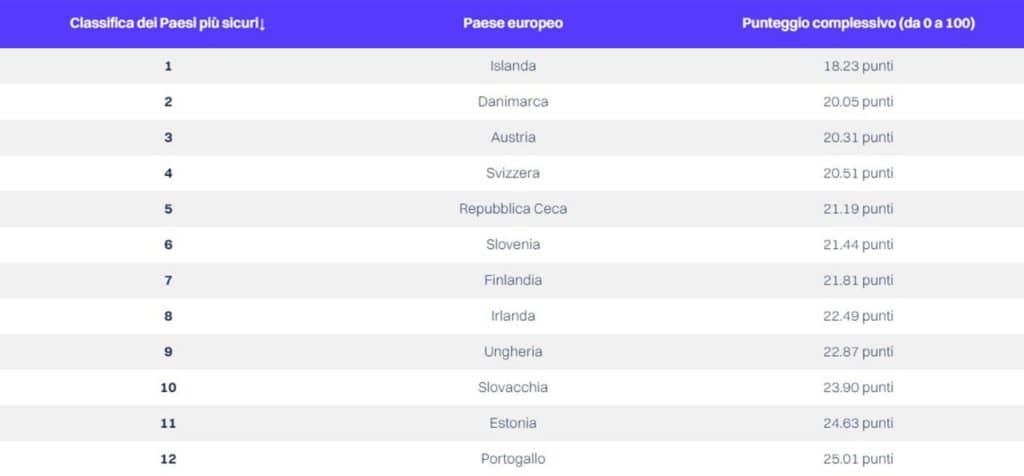
Task: Select the 23.90 punti score
Action: click(858, 387)
